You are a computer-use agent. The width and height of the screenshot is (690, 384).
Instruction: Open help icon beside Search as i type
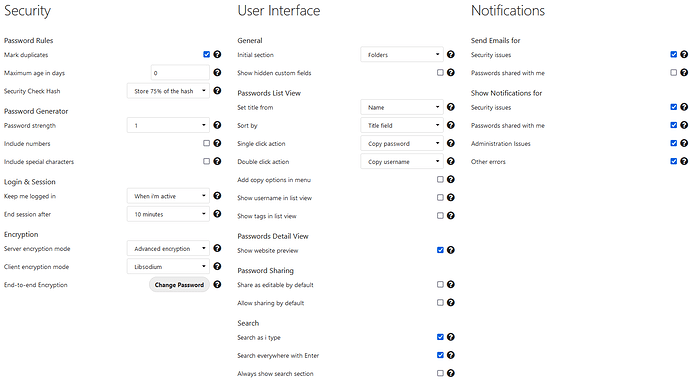[x=451, y=337]
